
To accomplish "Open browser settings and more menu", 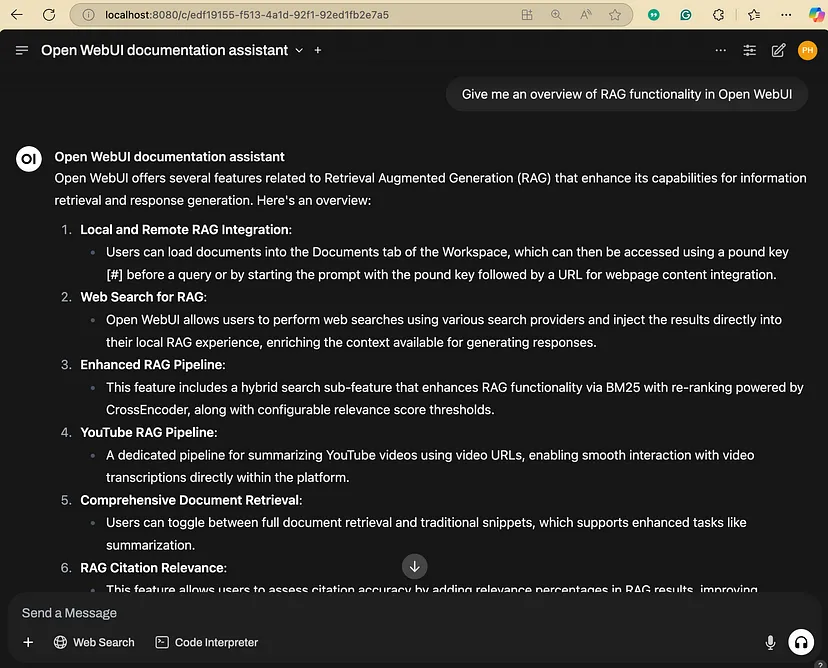I will pyautogui.click(x=786, y=15).
